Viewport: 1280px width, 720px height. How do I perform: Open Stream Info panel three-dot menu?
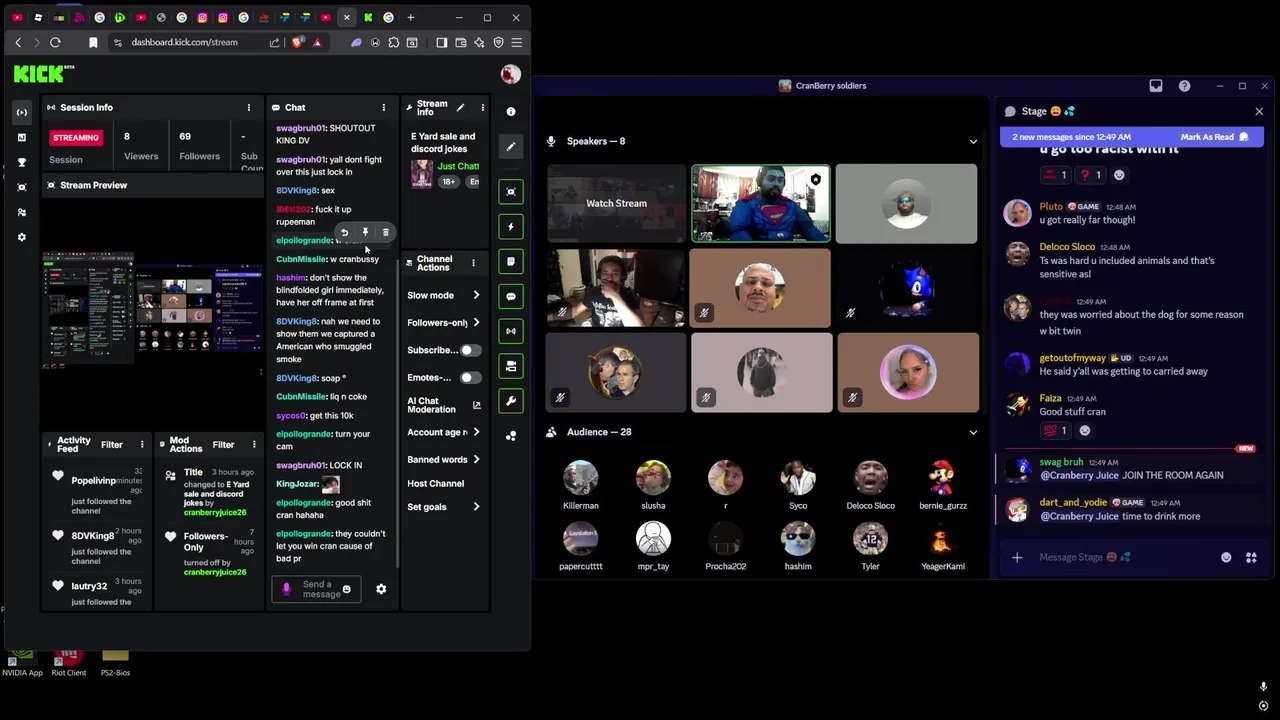[482, 107]
